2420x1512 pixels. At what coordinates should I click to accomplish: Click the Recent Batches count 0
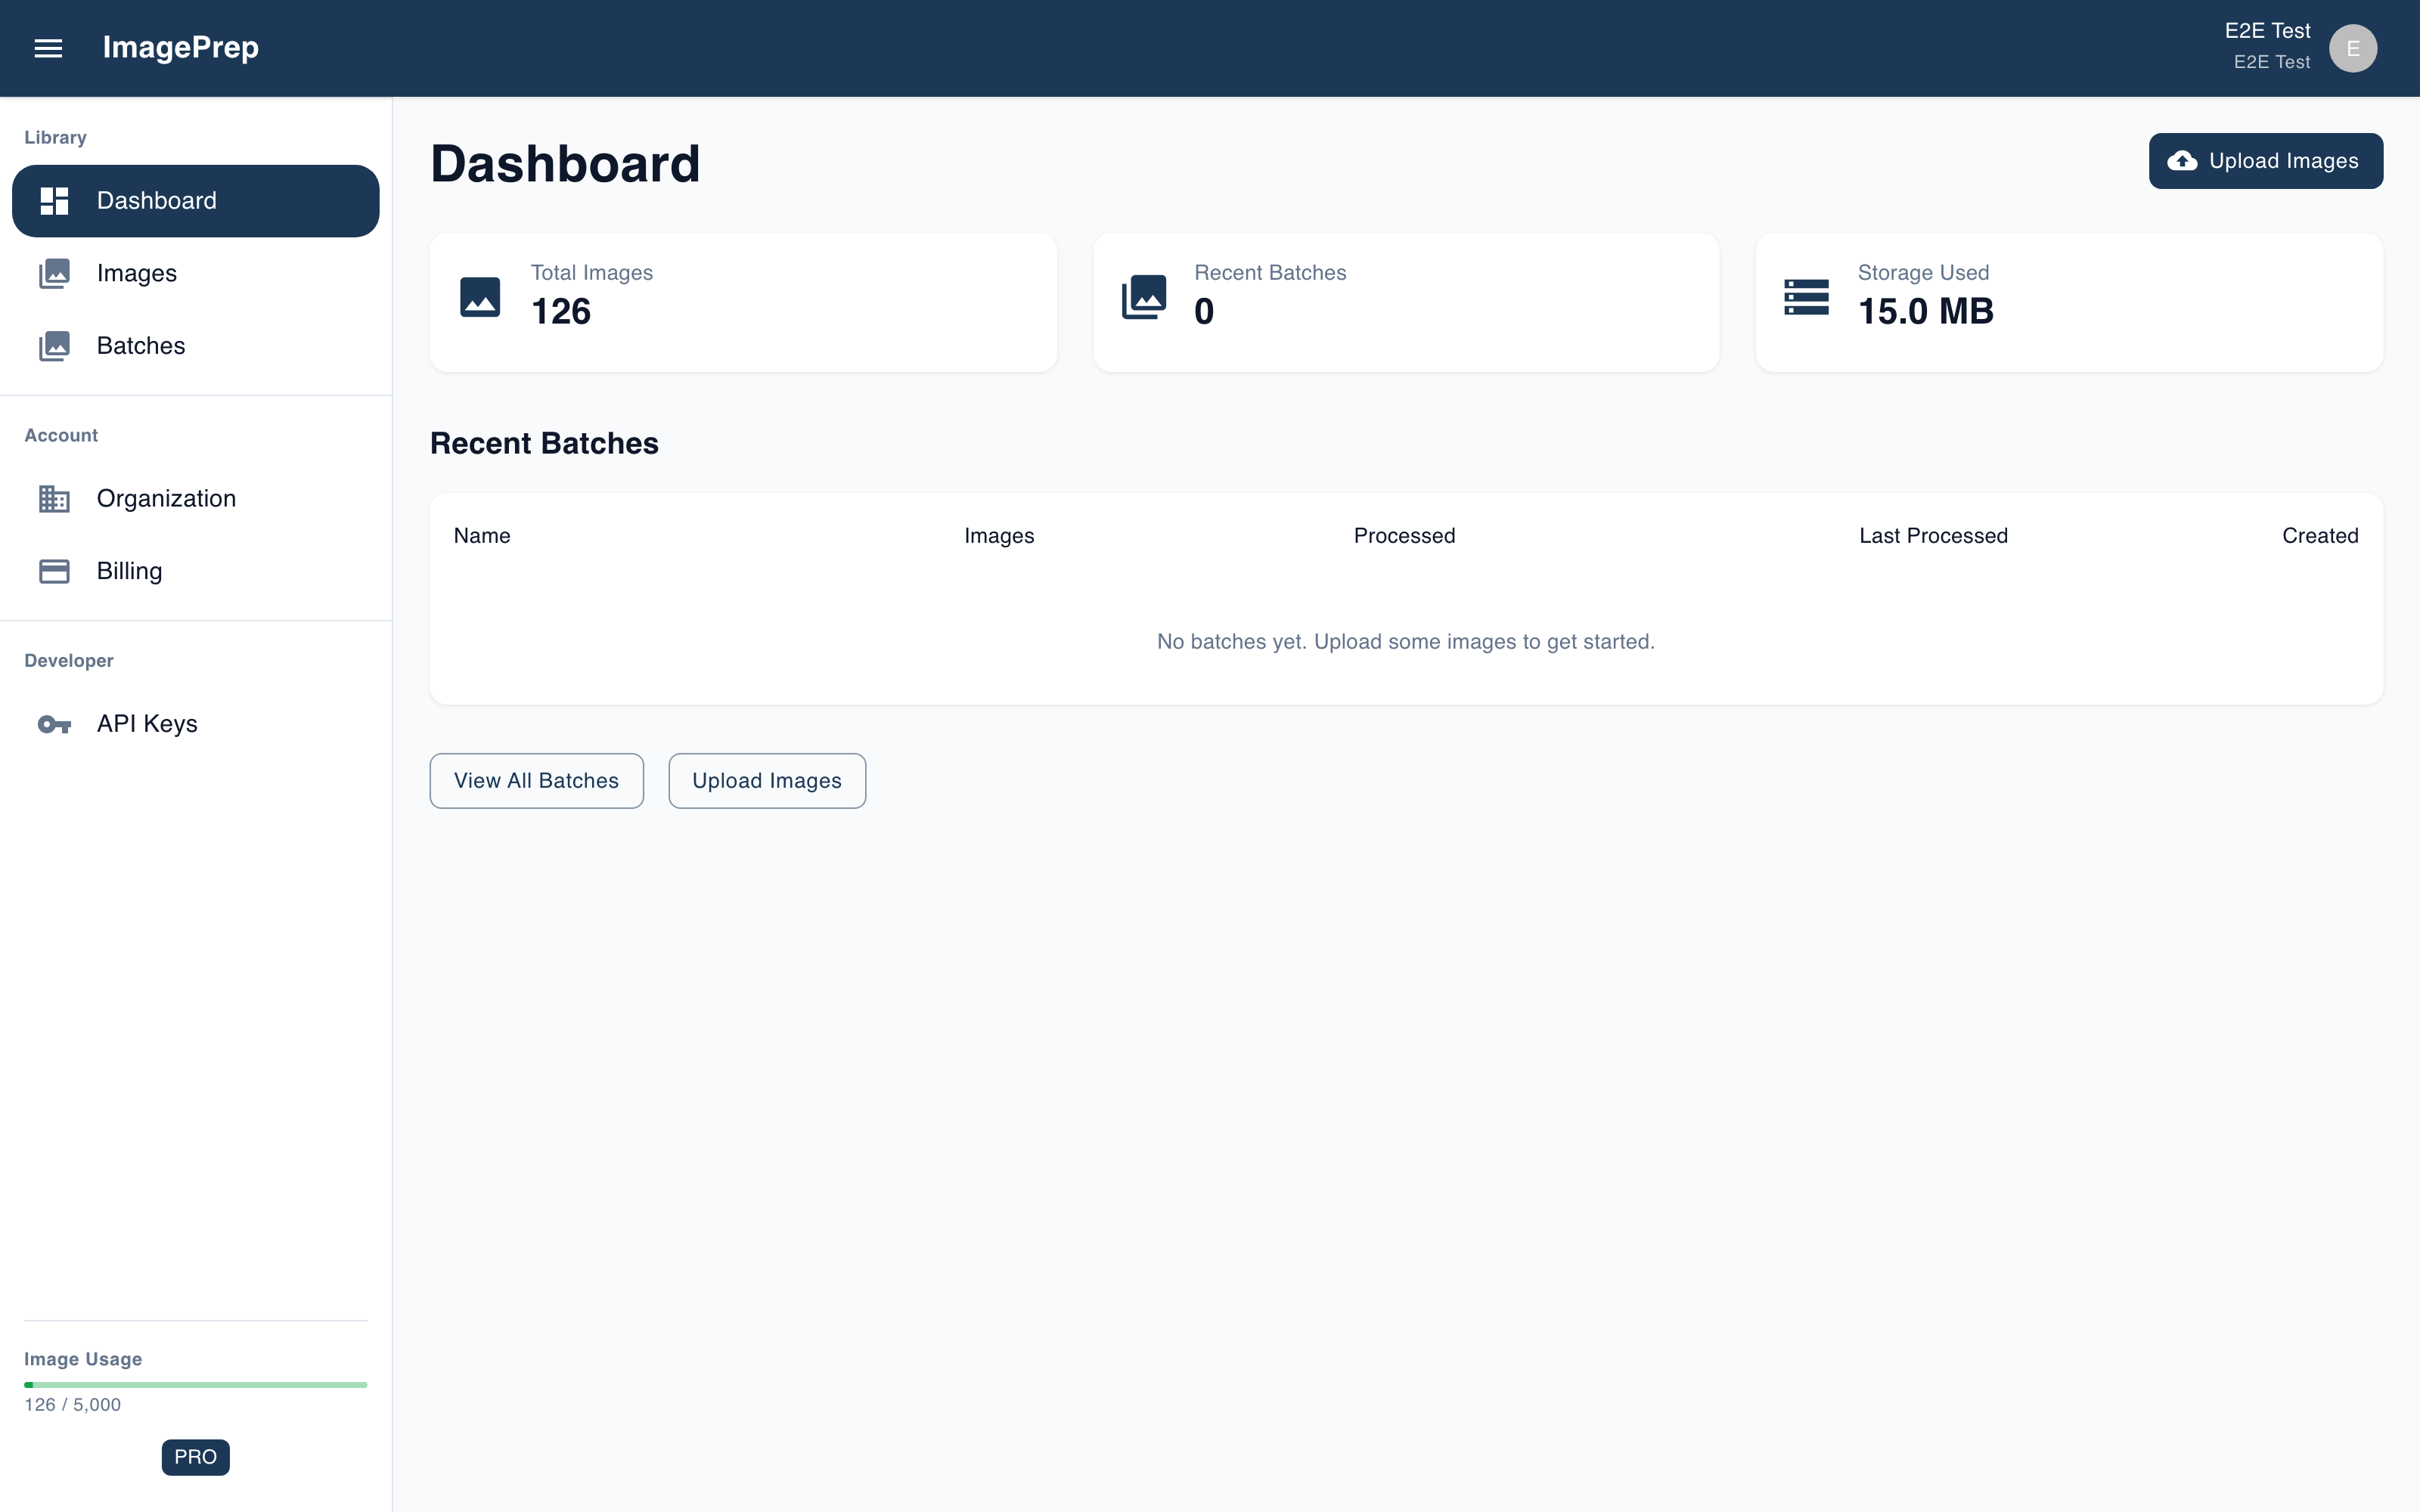[x=1204, y=312]
